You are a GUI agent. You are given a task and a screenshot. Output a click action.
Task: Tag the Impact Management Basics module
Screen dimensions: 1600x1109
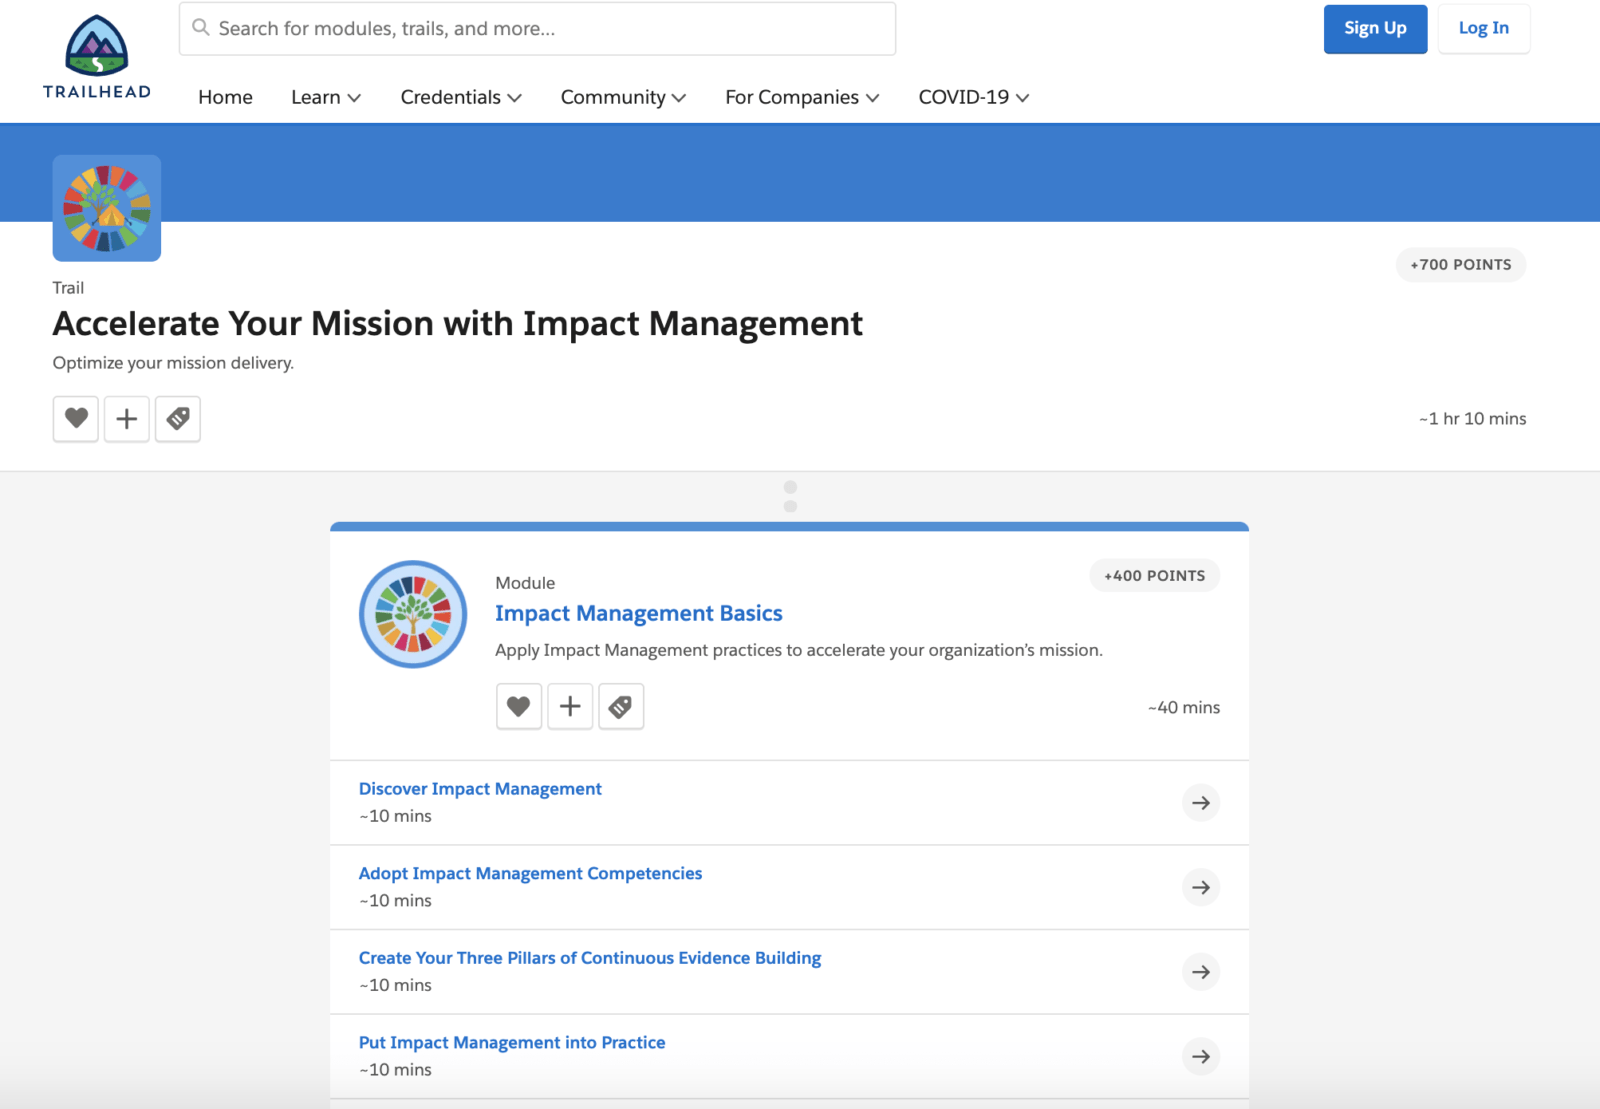(x=621, y=706)
